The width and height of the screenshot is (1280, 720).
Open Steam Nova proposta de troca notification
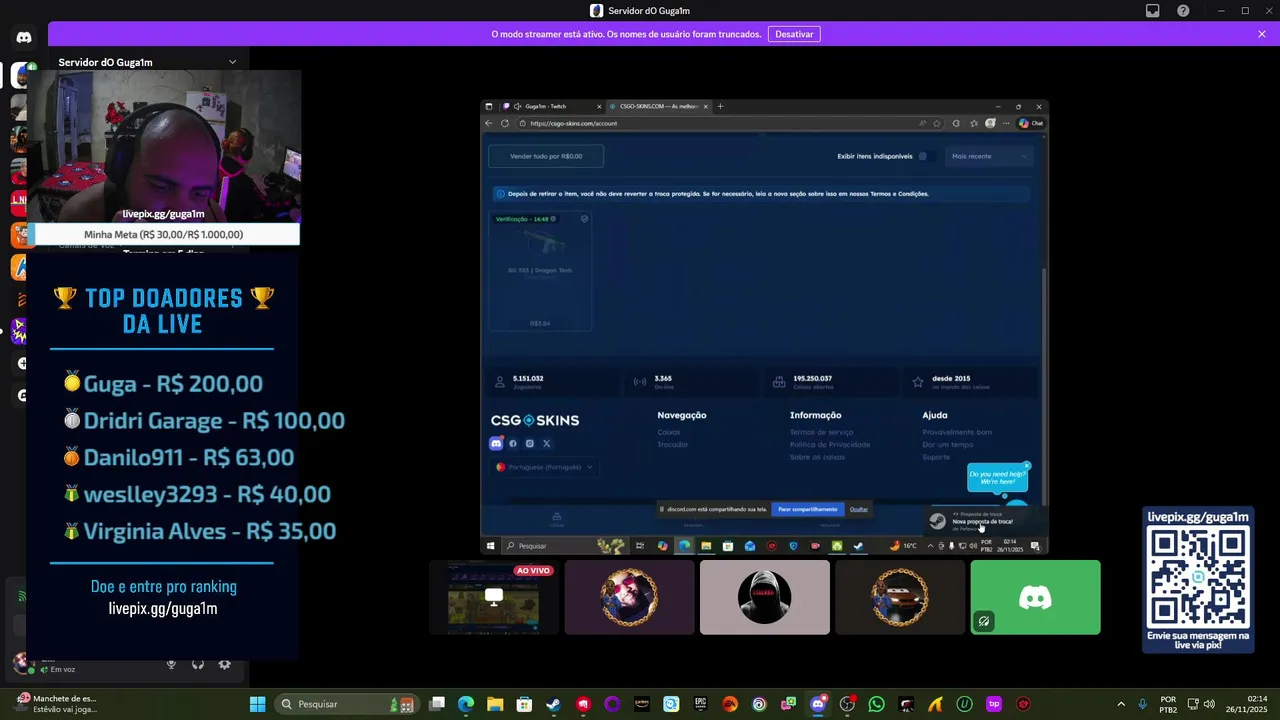point(985,521)
